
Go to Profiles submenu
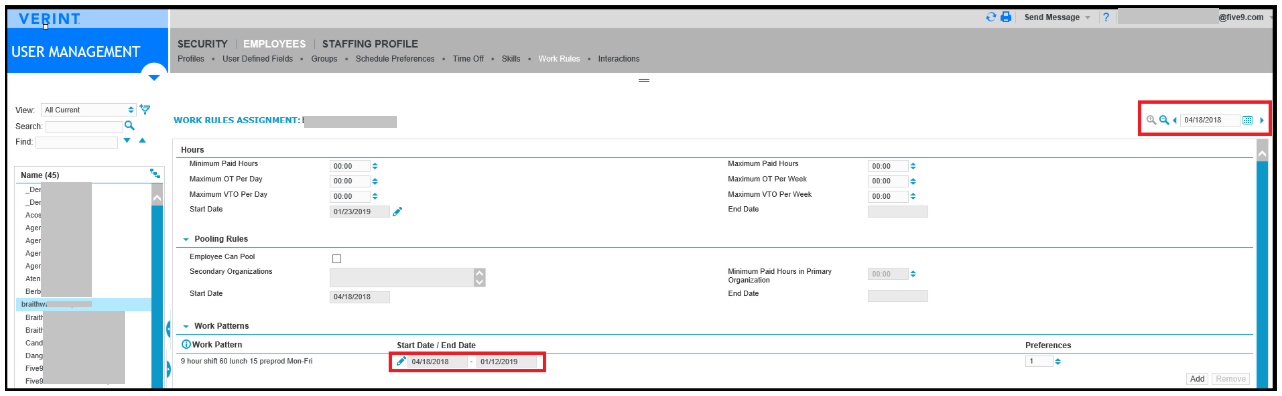(x=191, y=59)
